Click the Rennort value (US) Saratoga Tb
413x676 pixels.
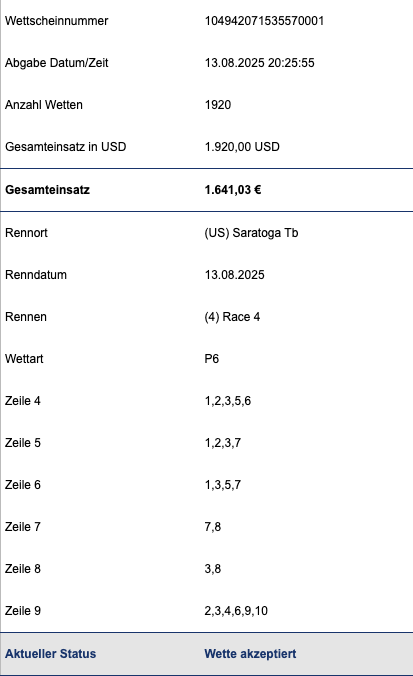pos(251,233)
